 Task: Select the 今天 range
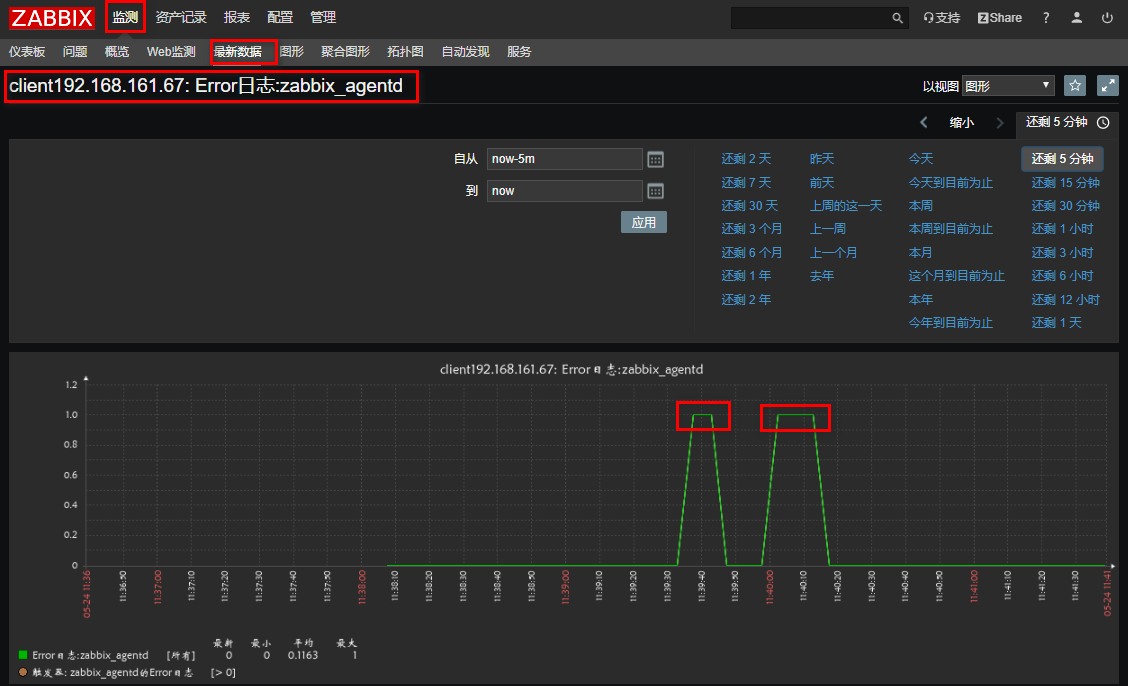click(x=921, y=159)
